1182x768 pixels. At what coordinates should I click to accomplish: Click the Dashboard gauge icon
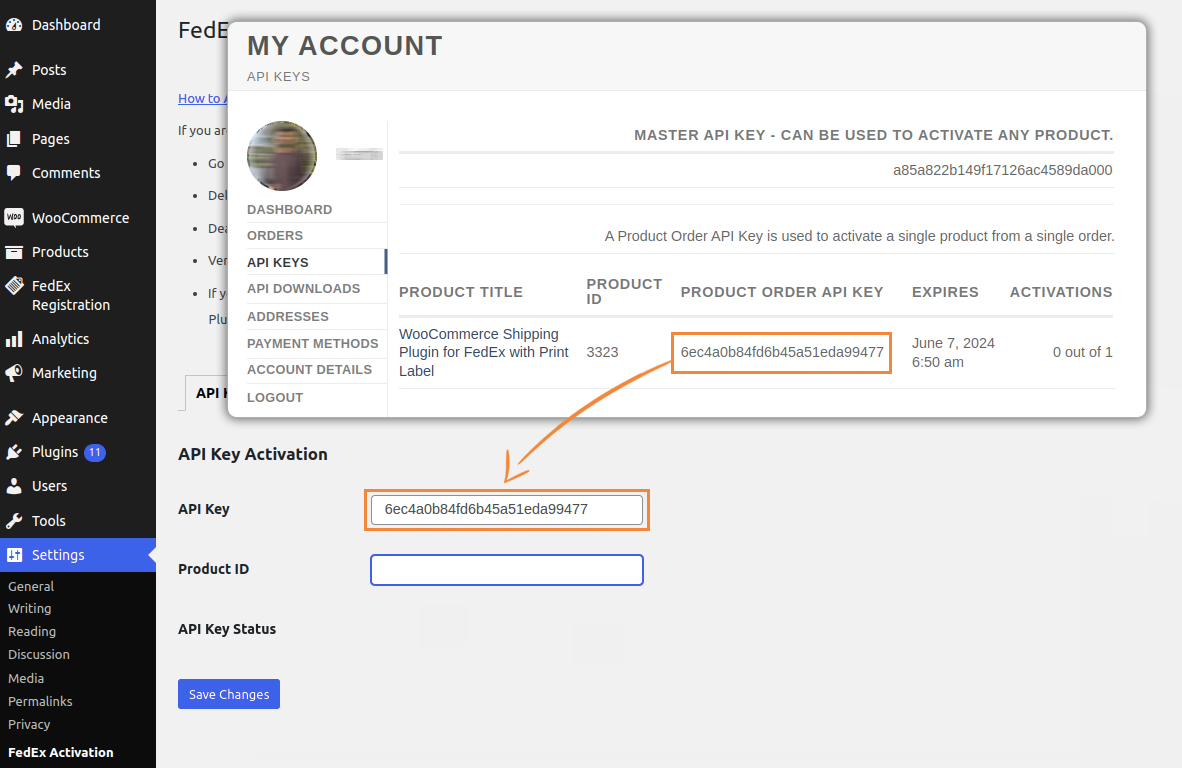[x=14, y=25]
